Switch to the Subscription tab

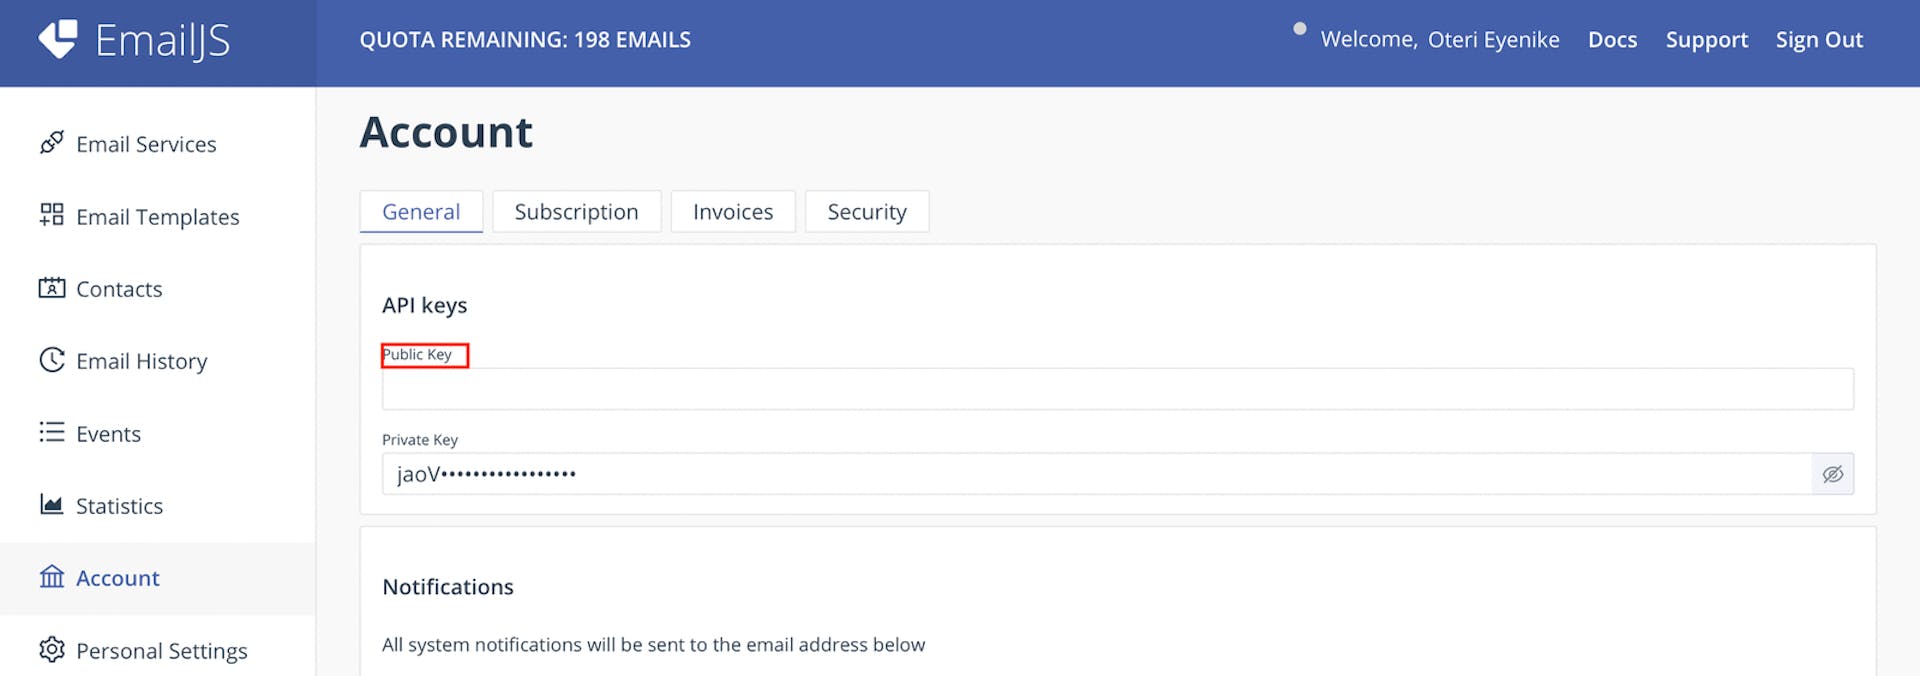[576, 211]
